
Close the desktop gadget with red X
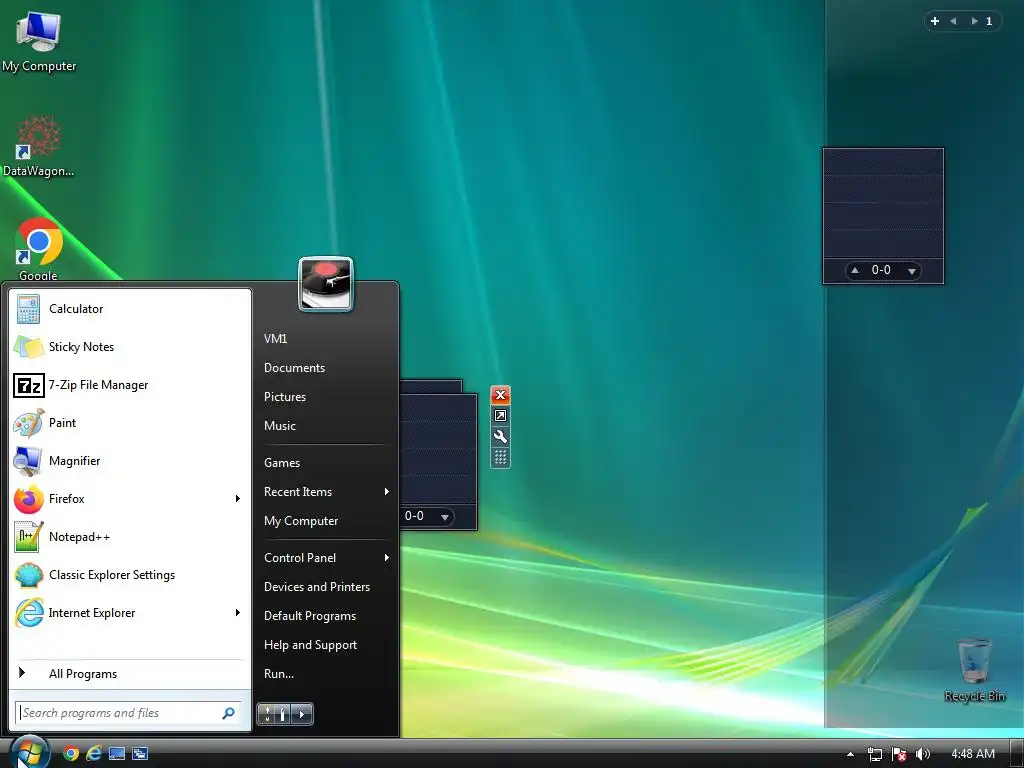[x=500, y=395]
